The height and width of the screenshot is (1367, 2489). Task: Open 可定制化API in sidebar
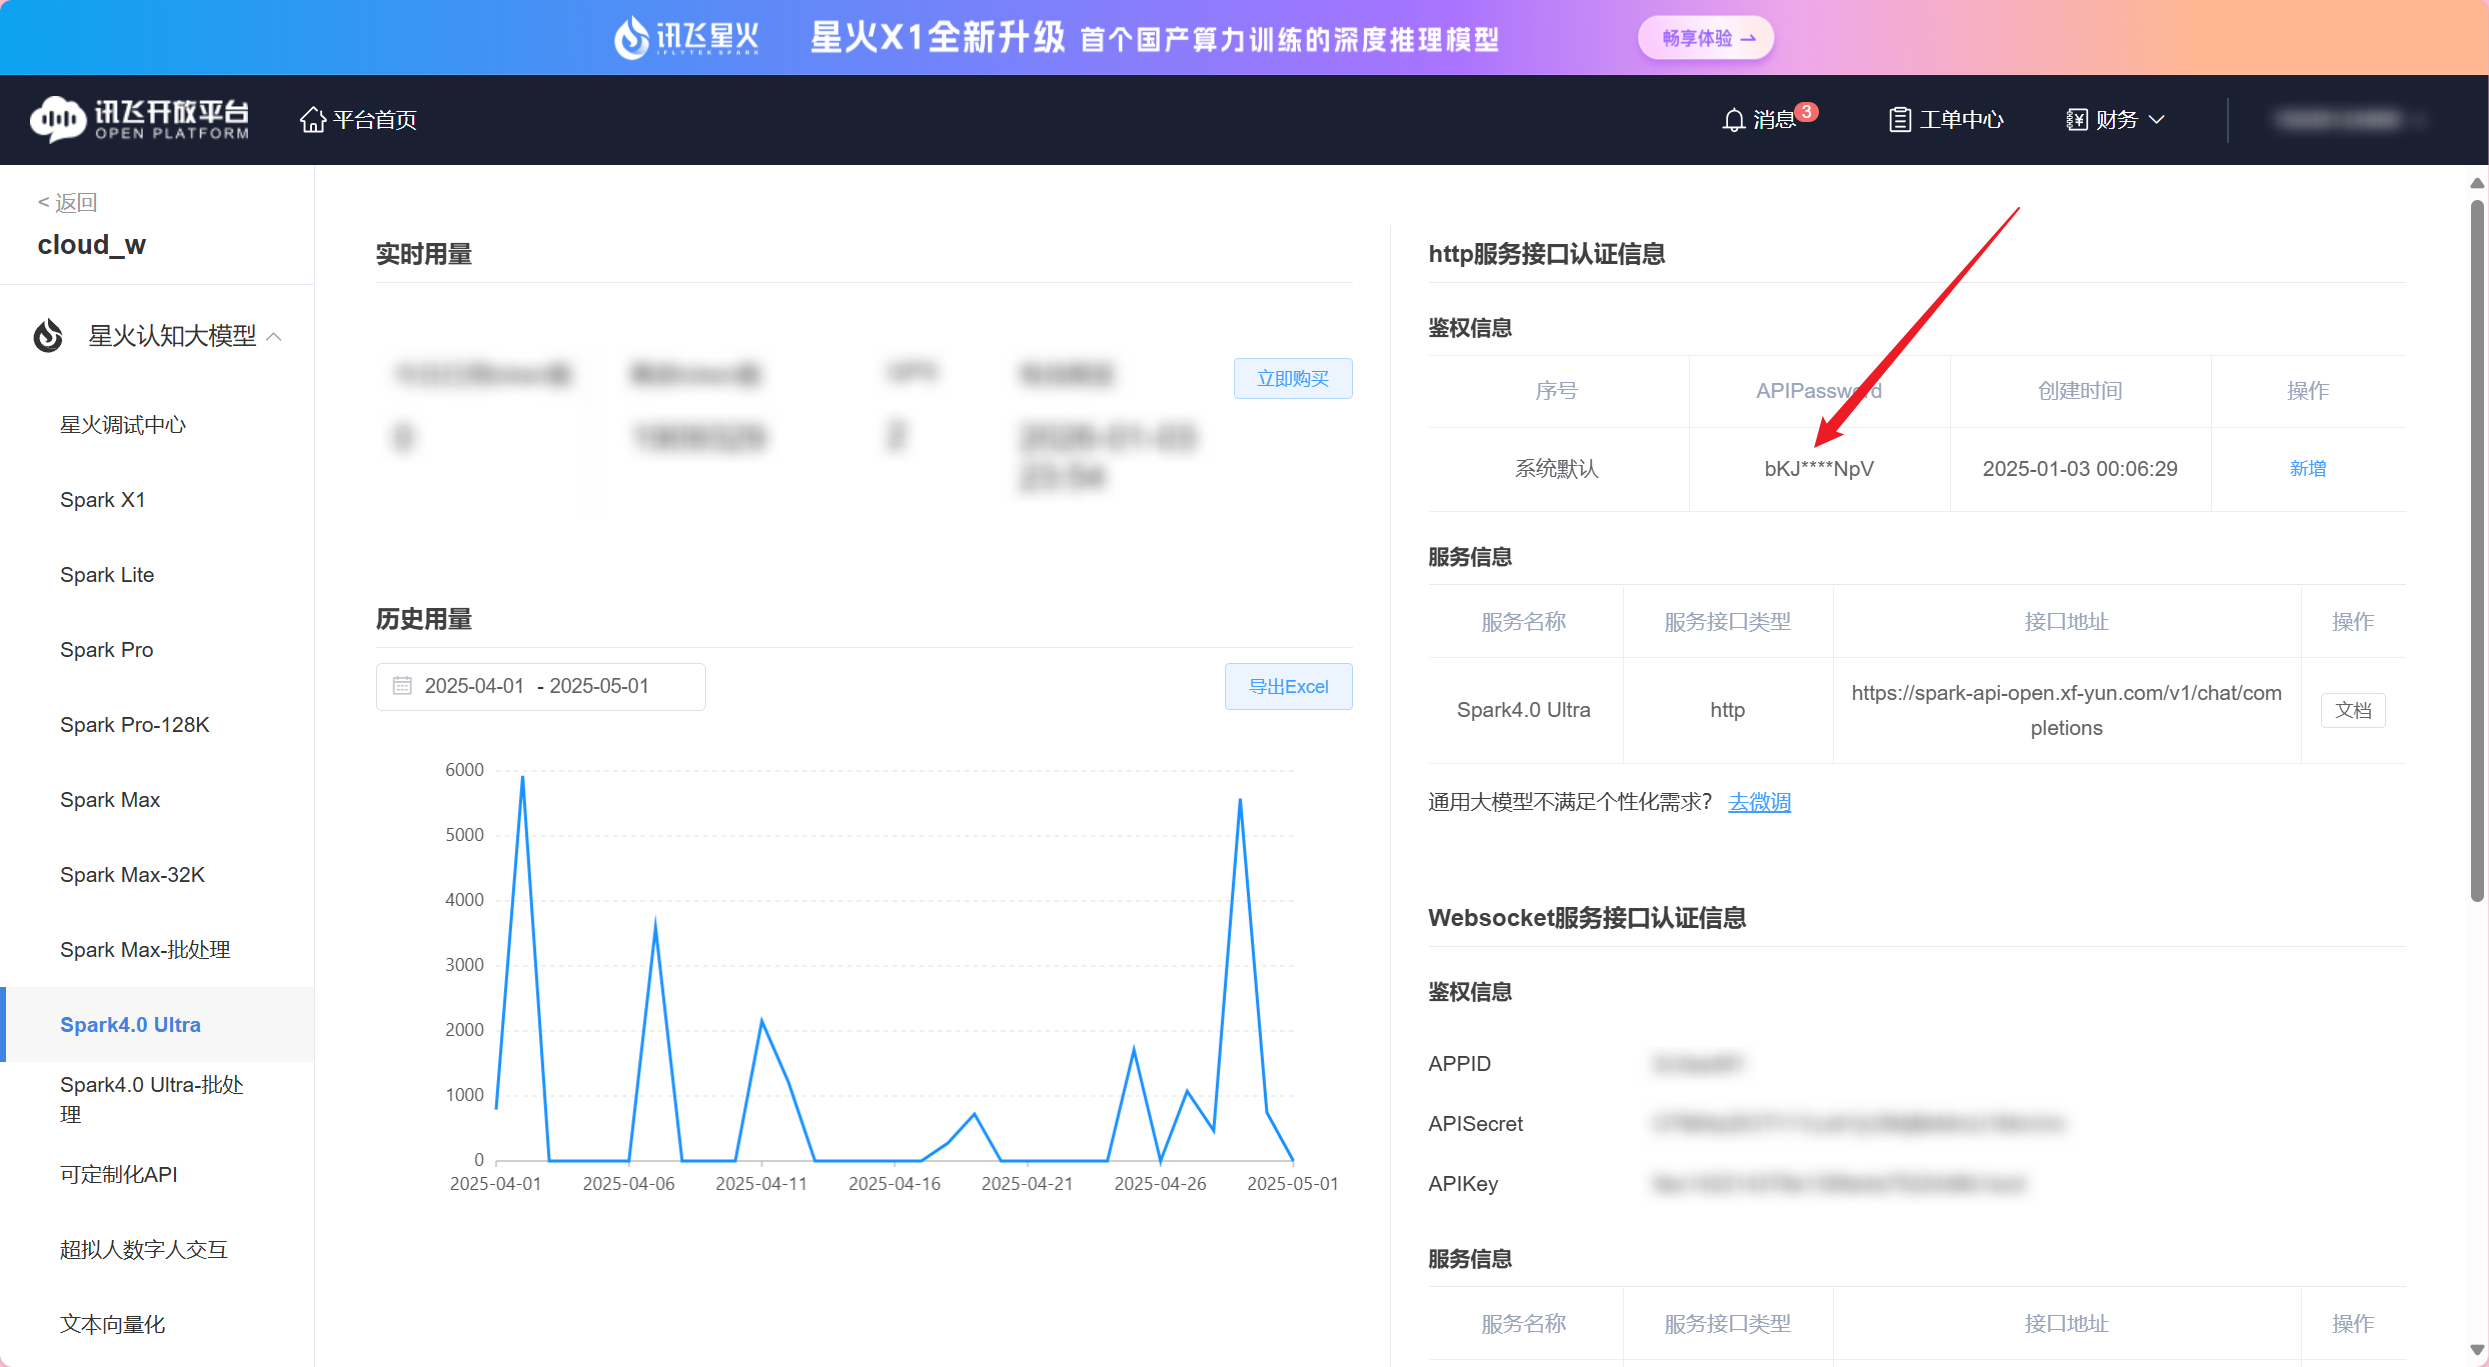119,1175
